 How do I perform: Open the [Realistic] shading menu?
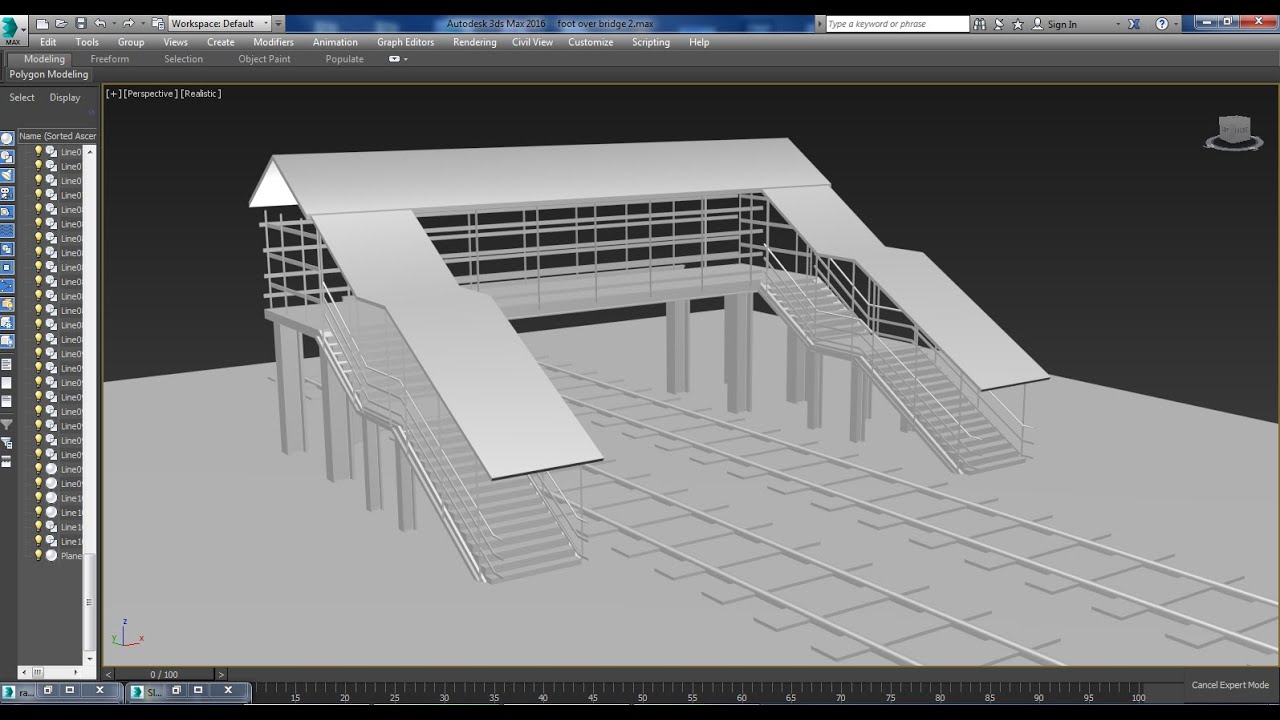pyautogui.click(x=201, y=93)
